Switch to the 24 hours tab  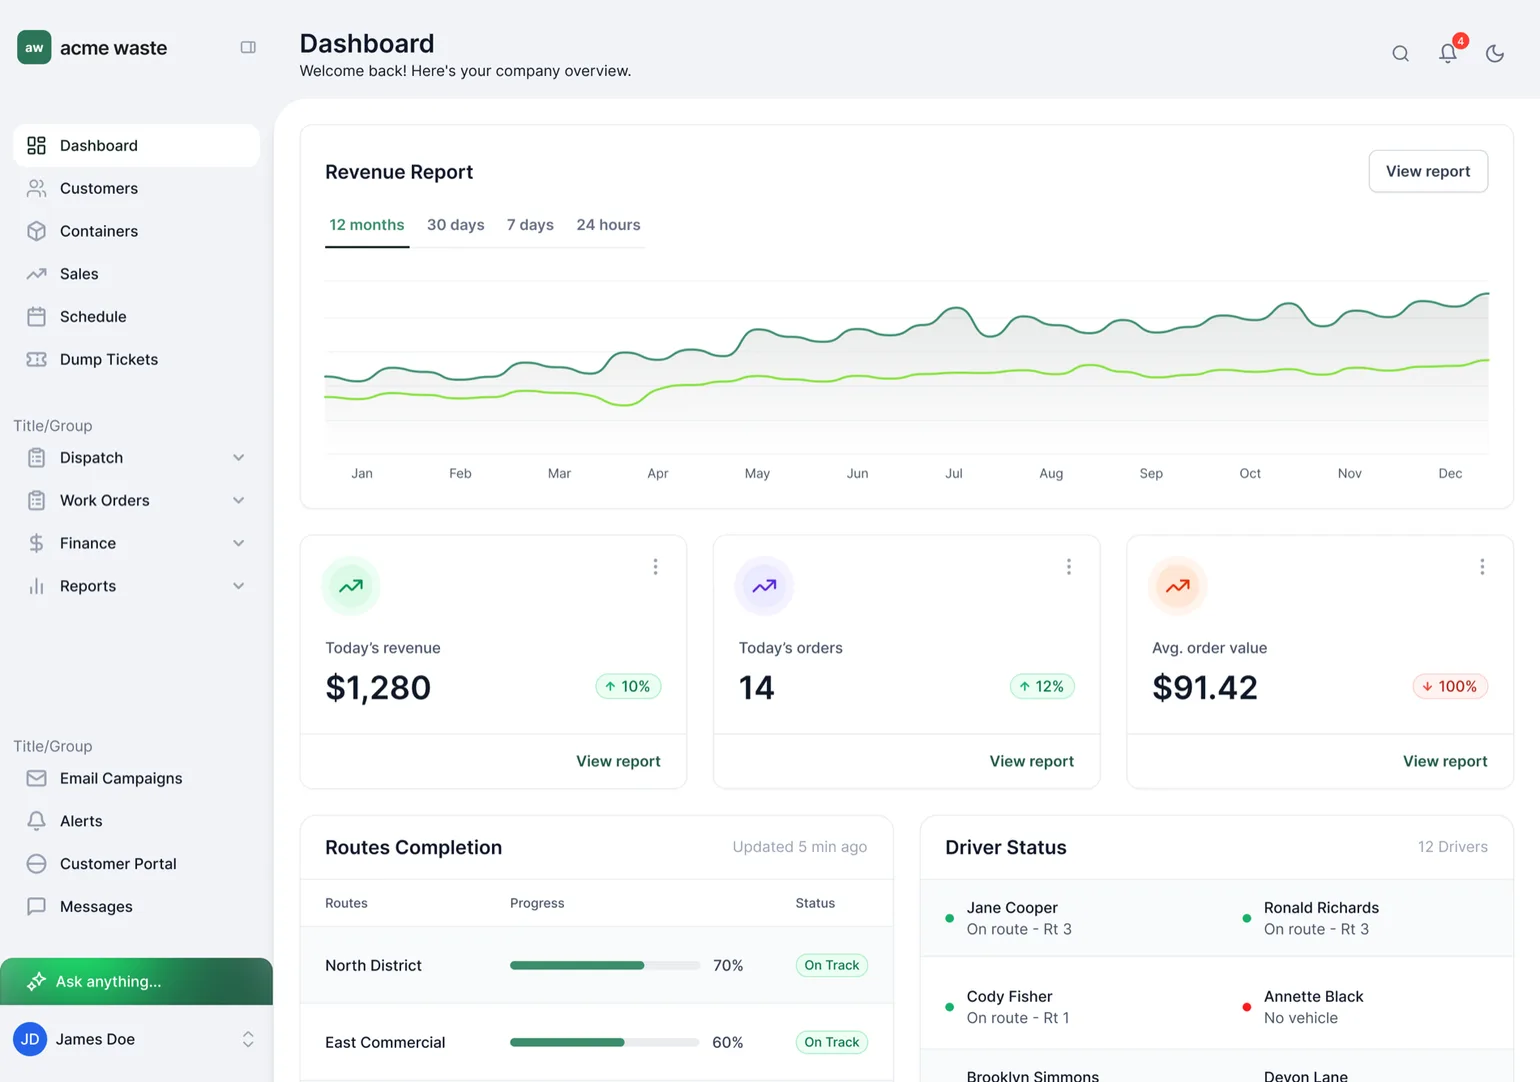pos(608,225)
